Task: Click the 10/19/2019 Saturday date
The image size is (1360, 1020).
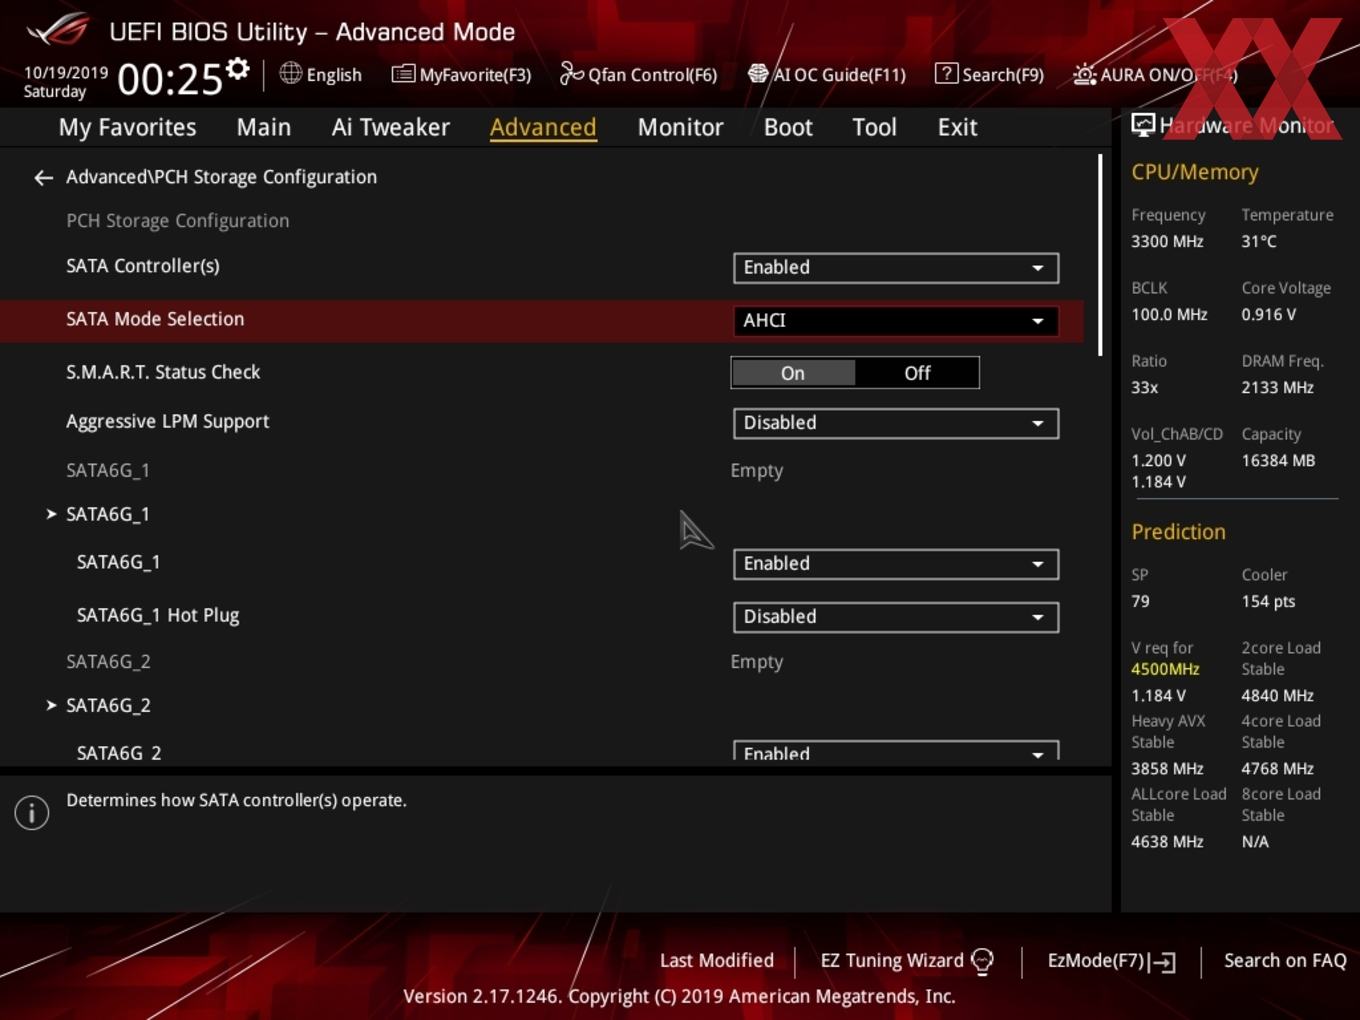Action: (66, 82)
